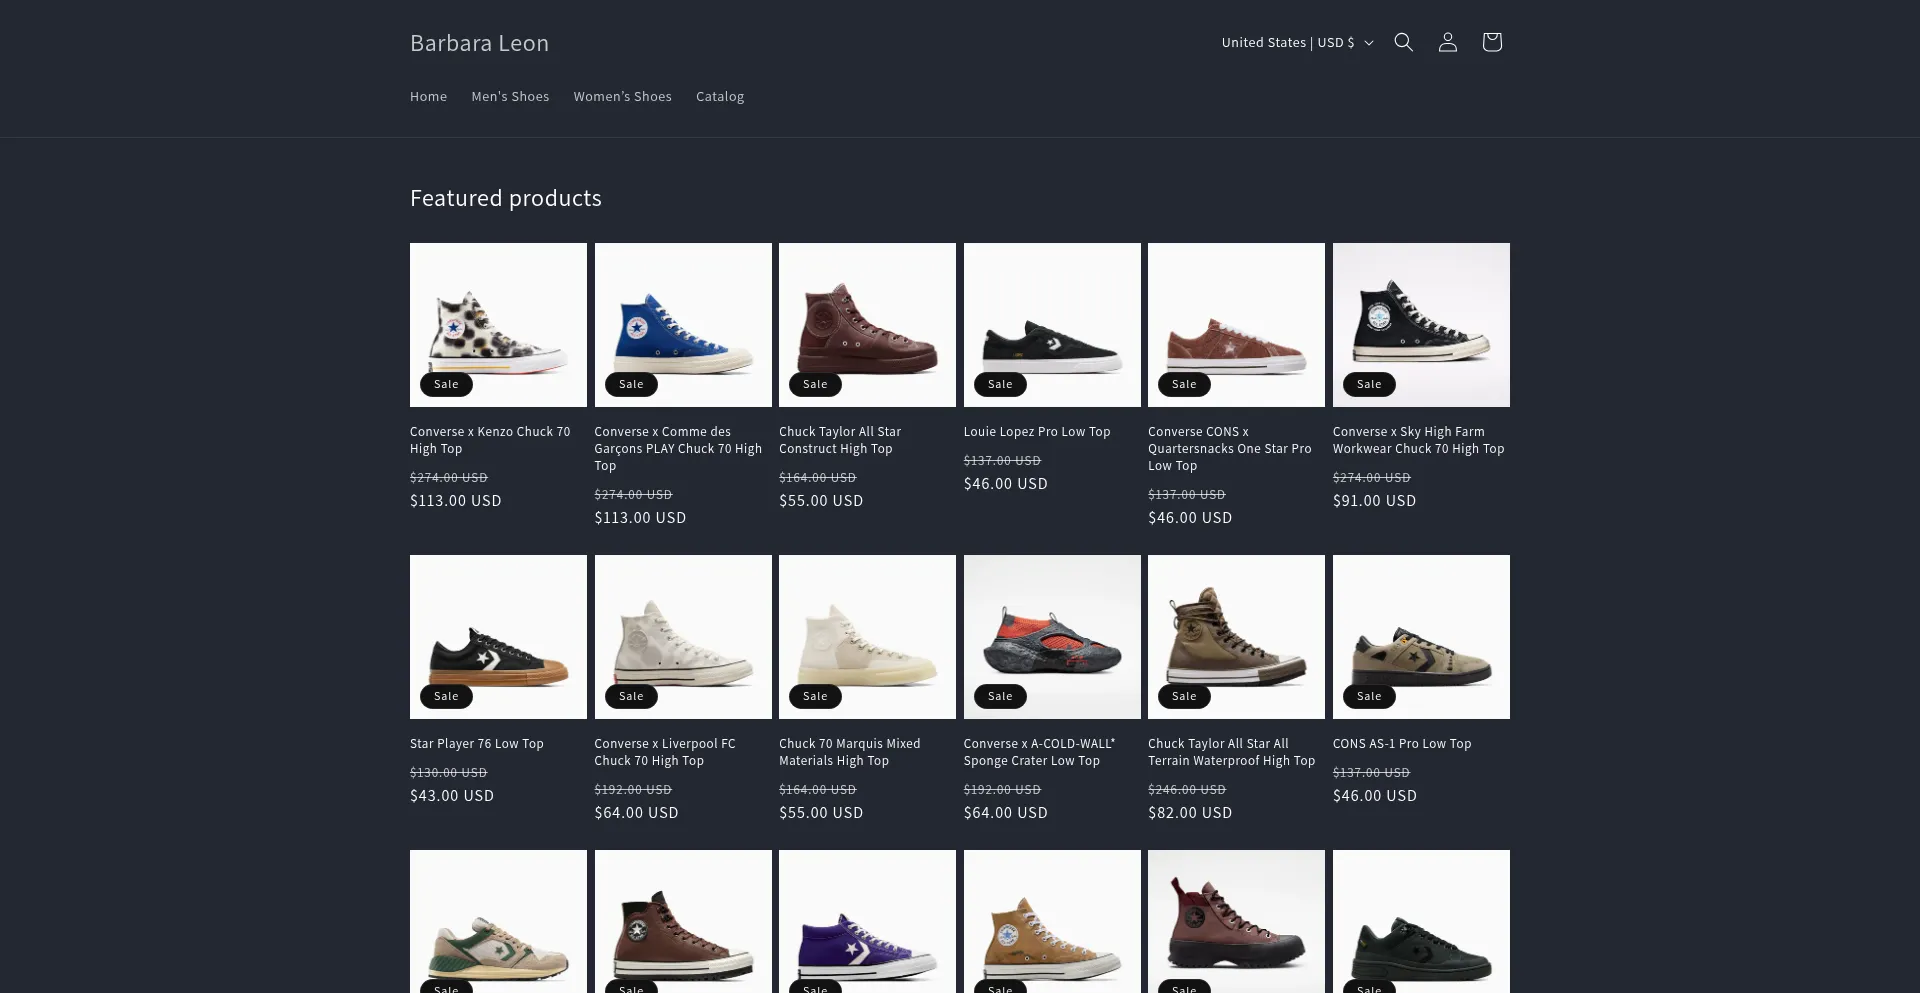Open Converse x Kenzo Chuck 70 High Top link
The image size is (1920, 993).
coord(490,440)
